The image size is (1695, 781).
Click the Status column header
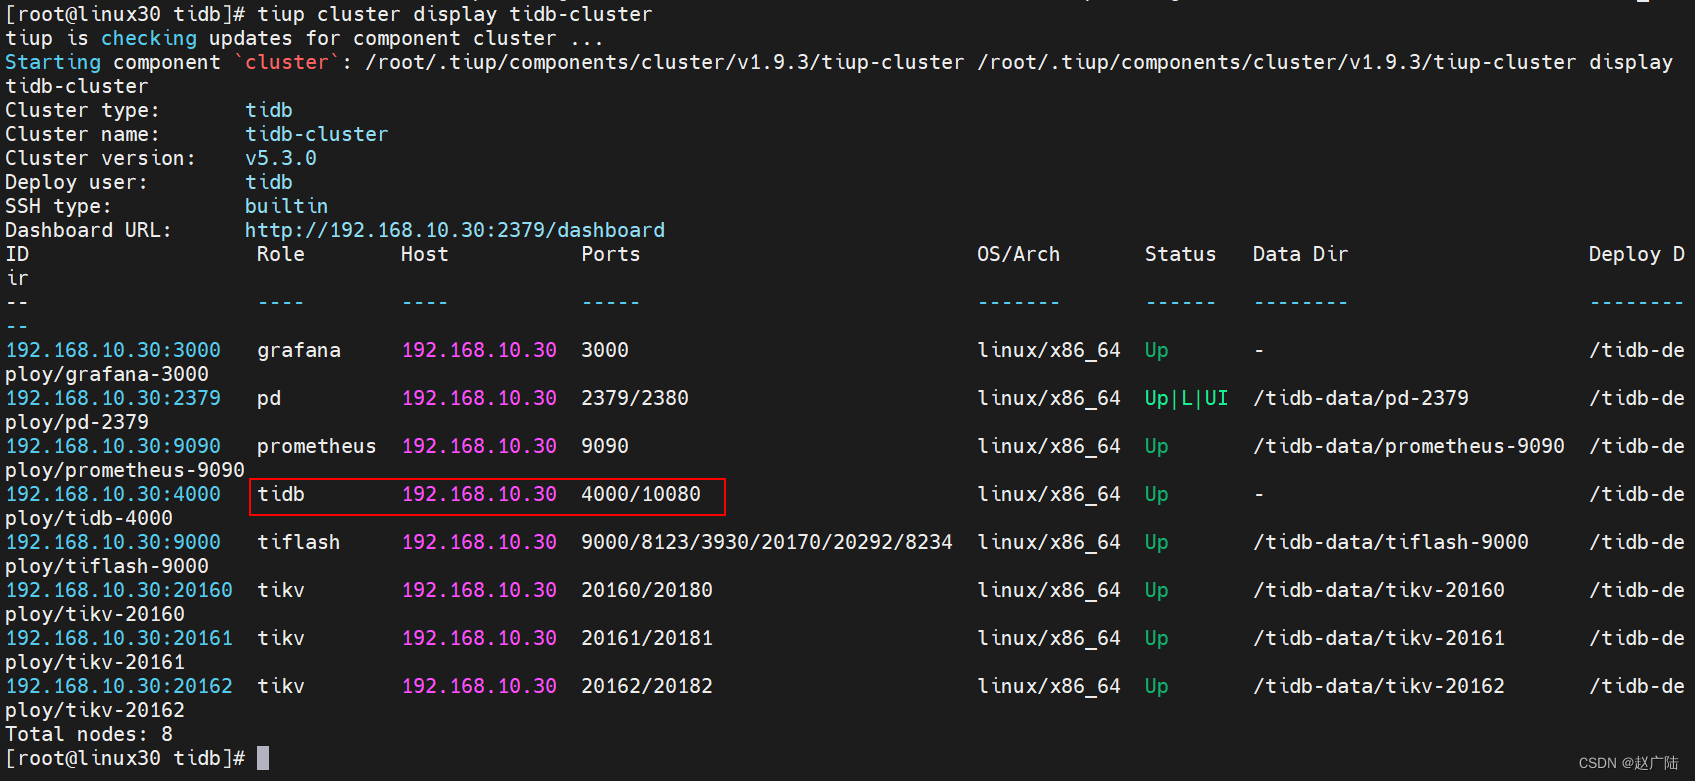1181,254
